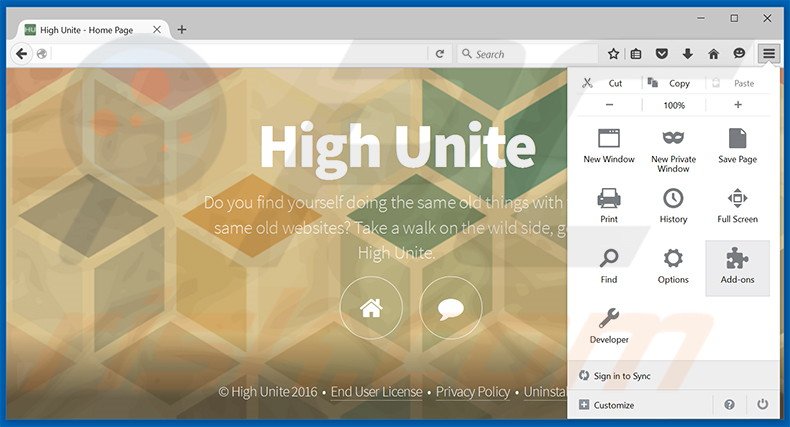Open a New Window
Image resolution: width=790 pixels, height=427 pixels.
pyautogui.click(x=609, y=146)
